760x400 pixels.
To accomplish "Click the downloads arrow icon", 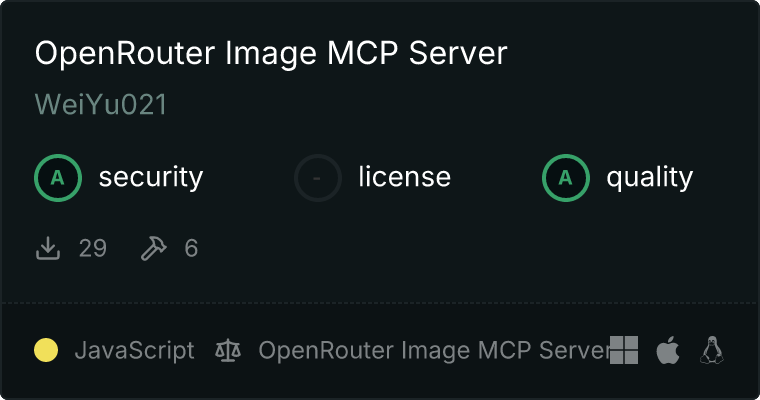I will click(x=48, y=248).
